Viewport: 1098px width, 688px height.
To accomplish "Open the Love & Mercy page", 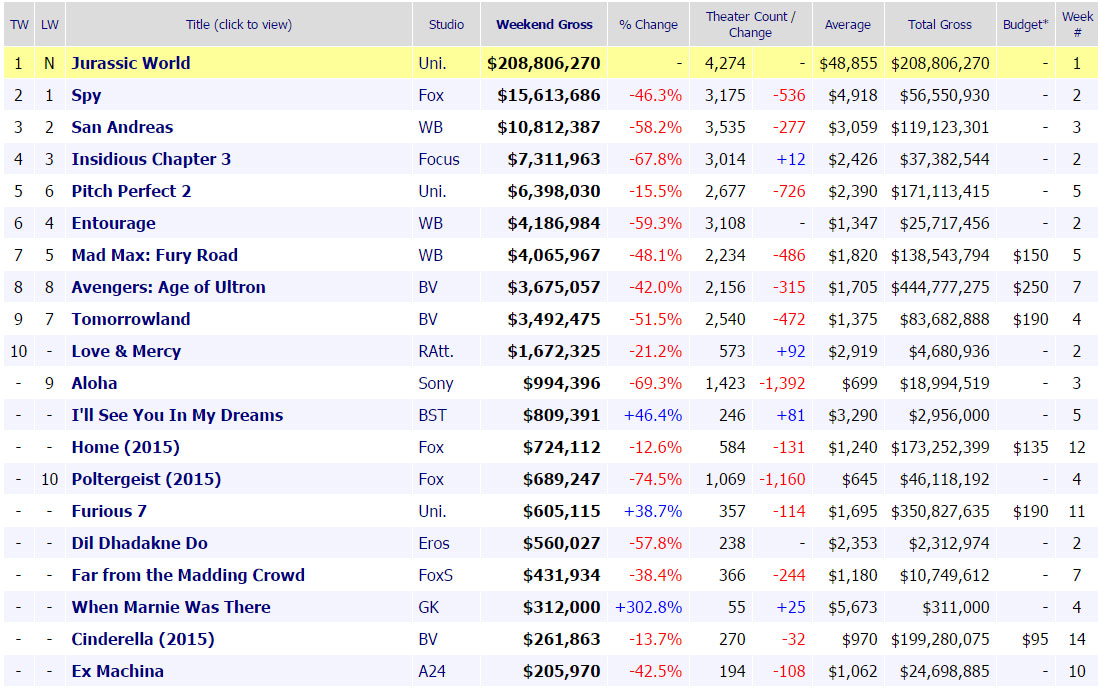I will click(x=126, y=351).
